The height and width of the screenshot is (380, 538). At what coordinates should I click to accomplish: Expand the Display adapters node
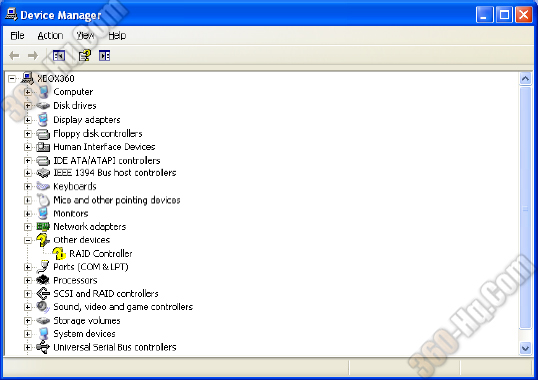(x=28, y=120)
